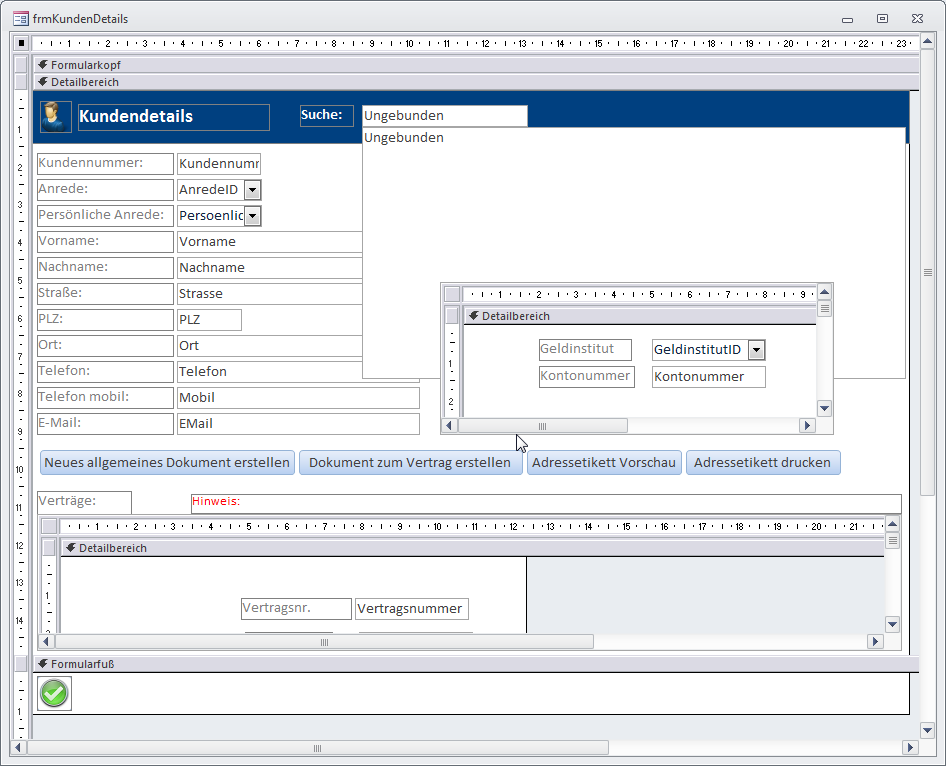The width and height of the screenshot is (946, 766).
Task: Expand the Persoenliche Anrede dropdown arrow
Action: coord(252,216)
